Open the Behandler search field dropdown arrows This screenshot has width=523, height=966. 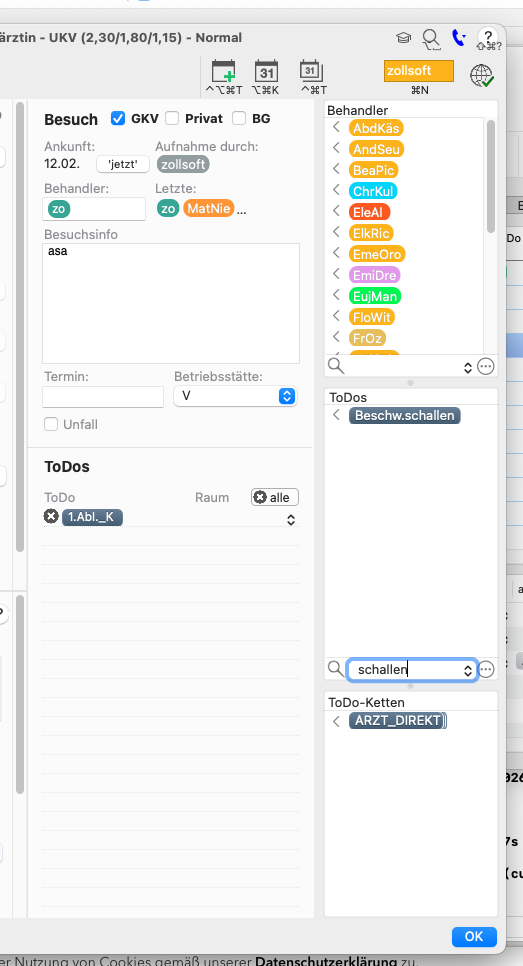click(468, 367)
